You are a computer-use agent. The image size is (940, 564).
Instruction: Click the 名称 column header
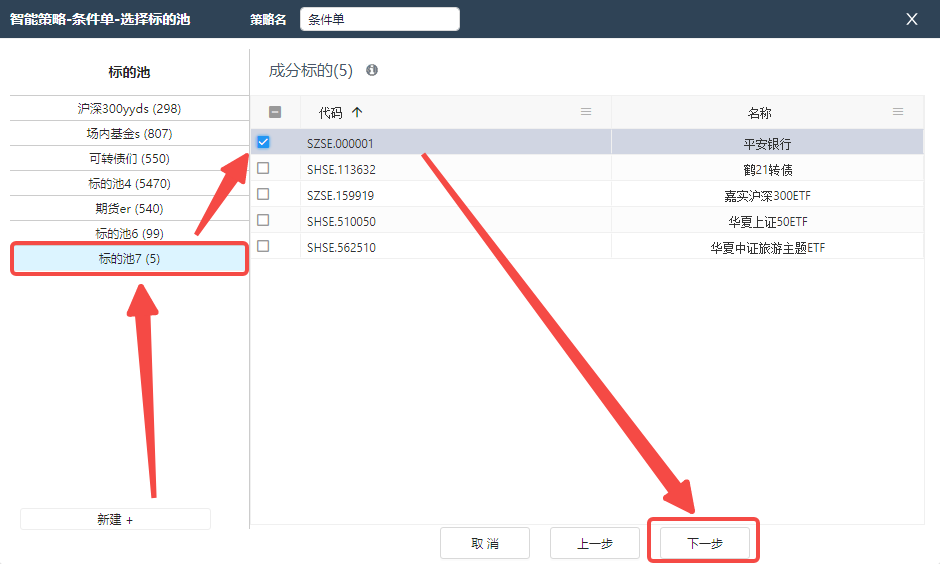click(767, 112)
